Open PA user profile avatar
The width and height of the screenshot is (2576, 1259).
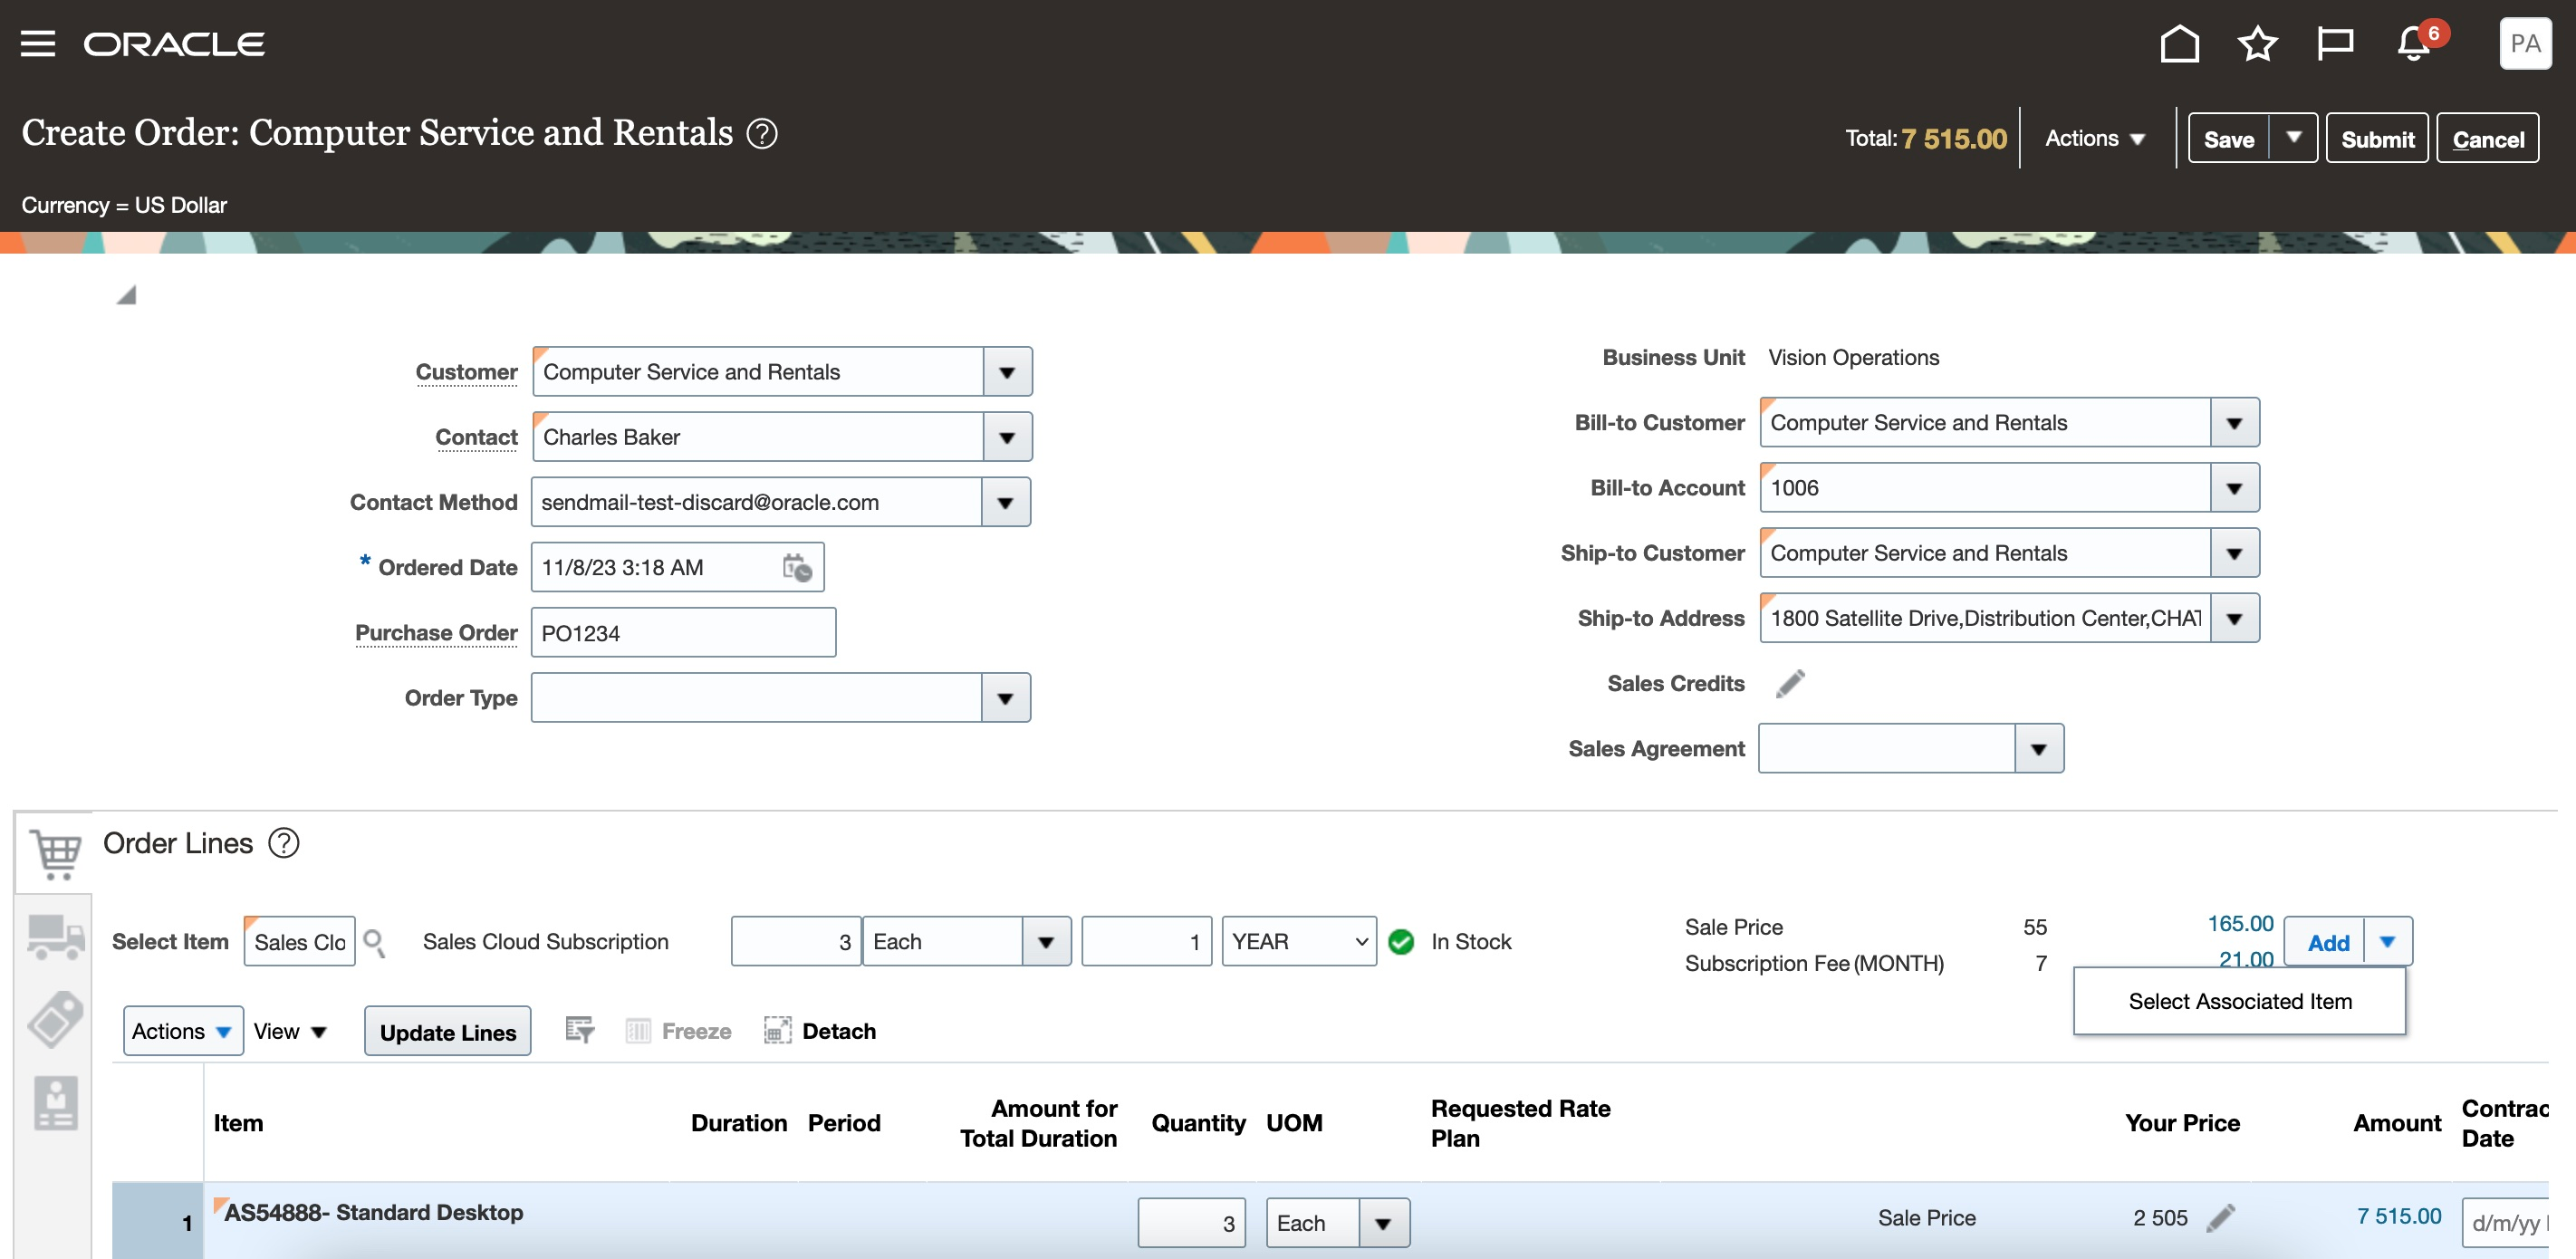click(x=2525, y=44)
